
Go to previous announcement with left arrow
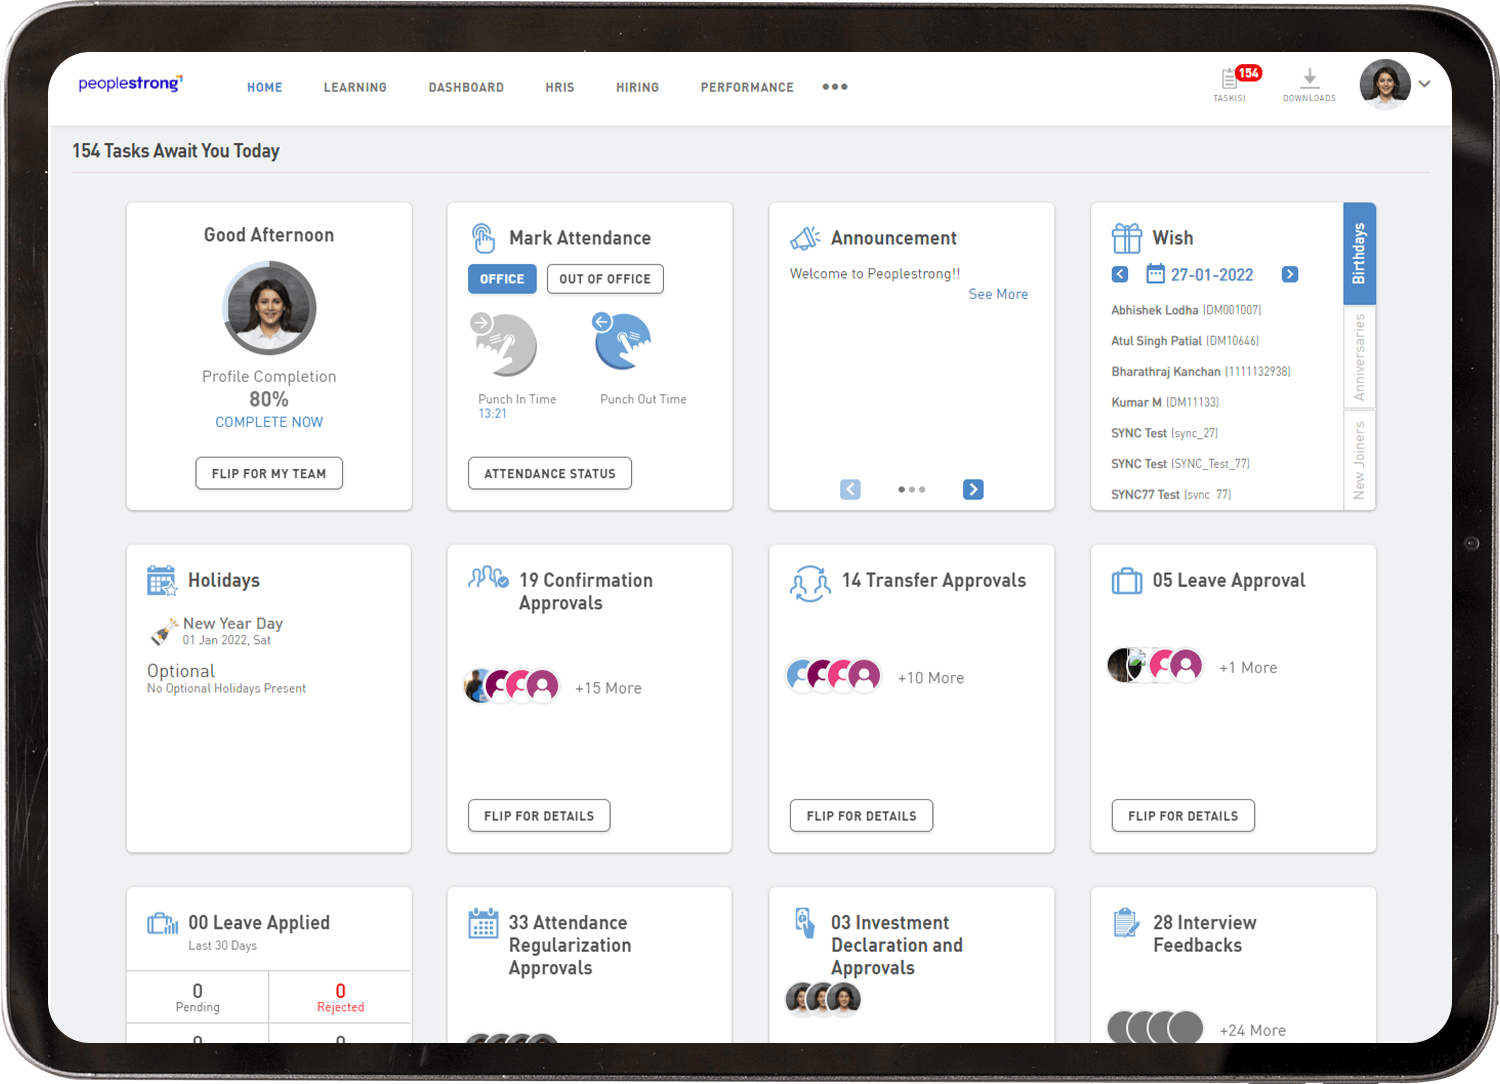(x=850, y=489)
